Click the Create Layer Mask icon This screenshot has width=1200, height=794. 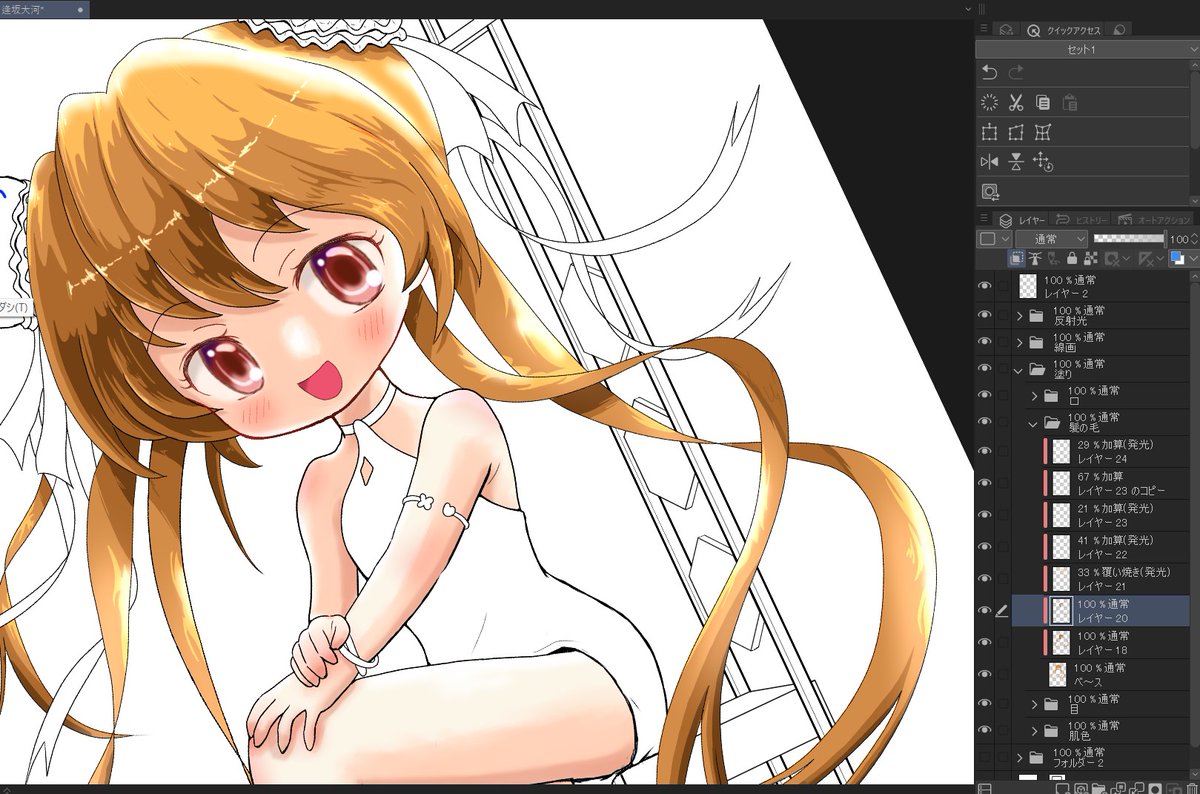(x=1155, y=788)
